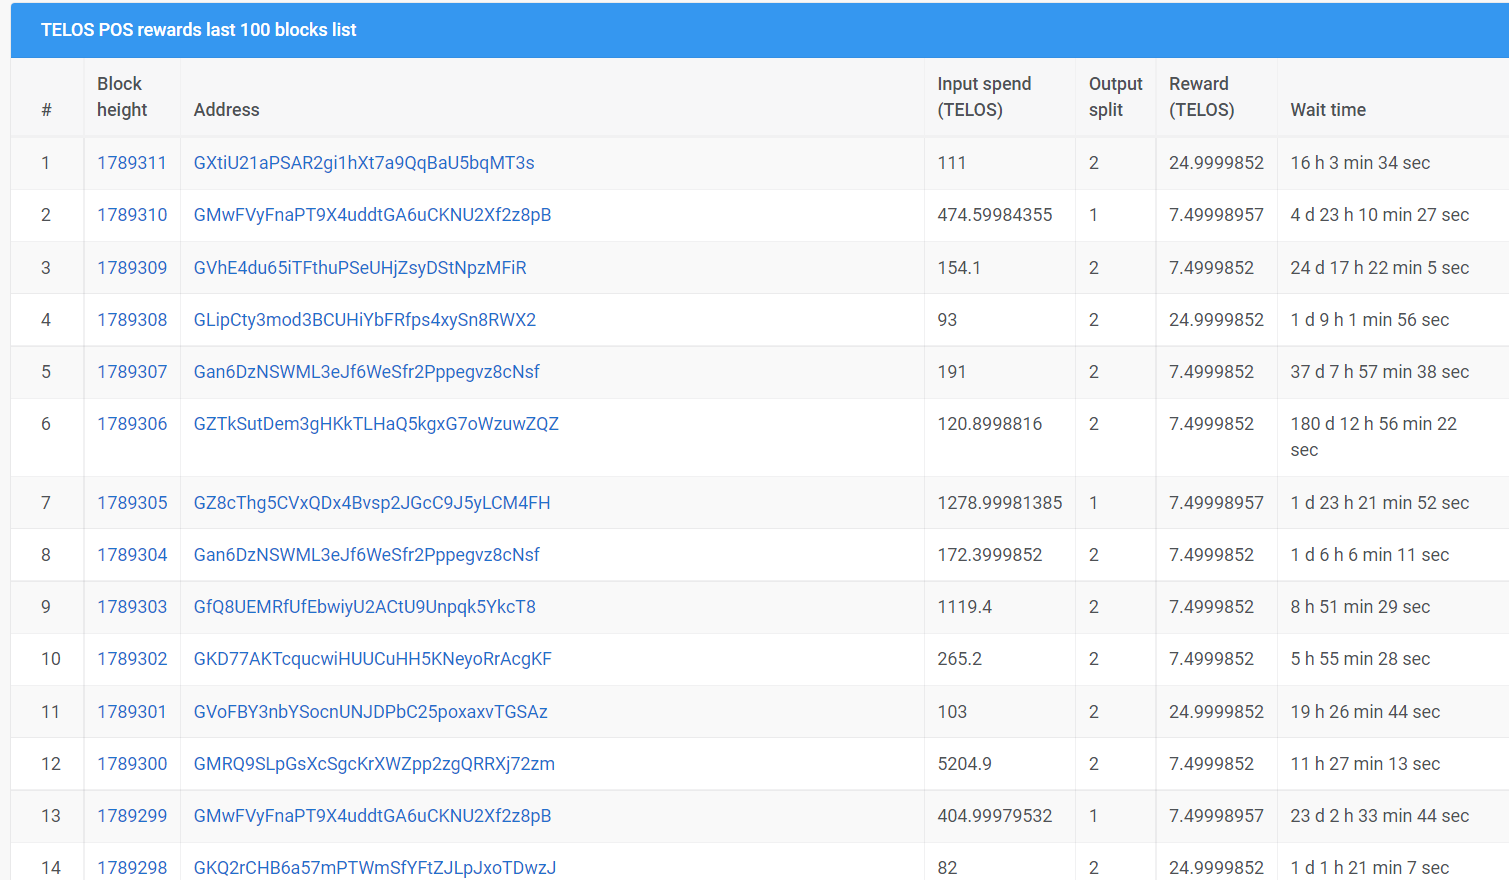Open address GVoFBY3nbYSocnUNJDPbC25poxaxvTGSAz

(371, 712)
